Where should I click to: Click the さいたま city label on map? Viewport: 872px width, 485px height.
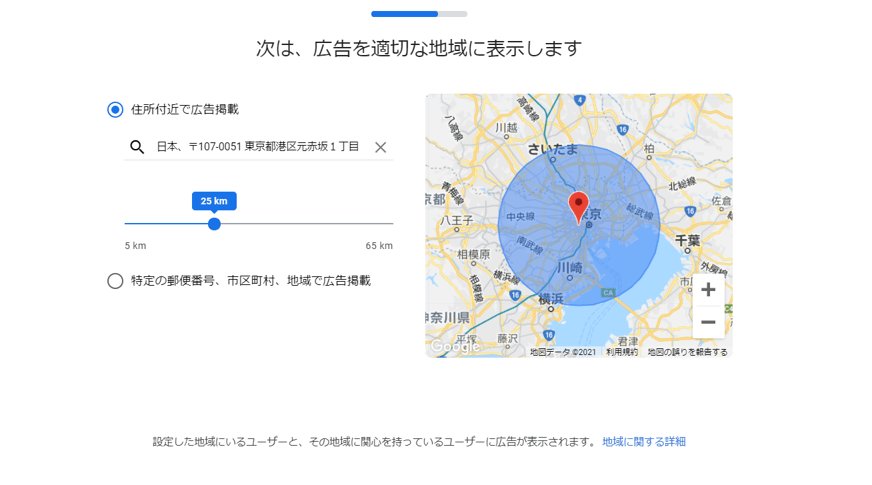coord(553,148)
